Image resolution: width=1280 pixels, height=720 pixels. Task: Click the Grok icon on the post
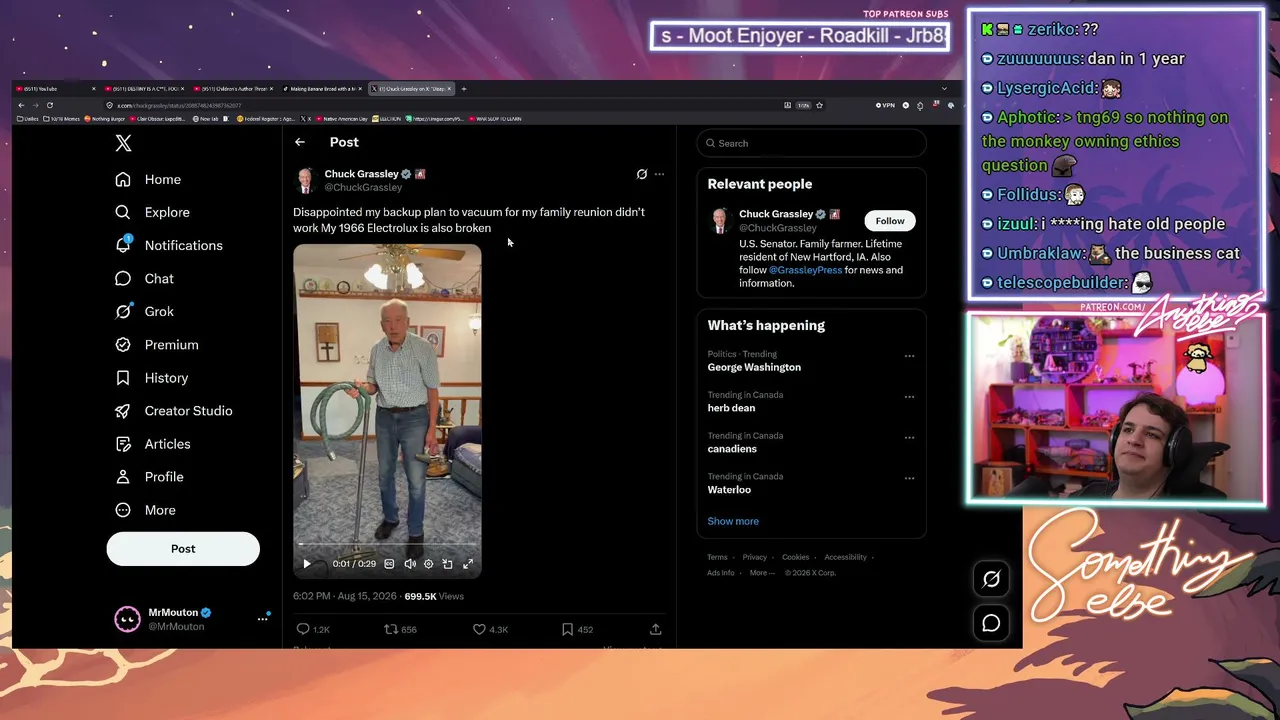click(642, 174)
